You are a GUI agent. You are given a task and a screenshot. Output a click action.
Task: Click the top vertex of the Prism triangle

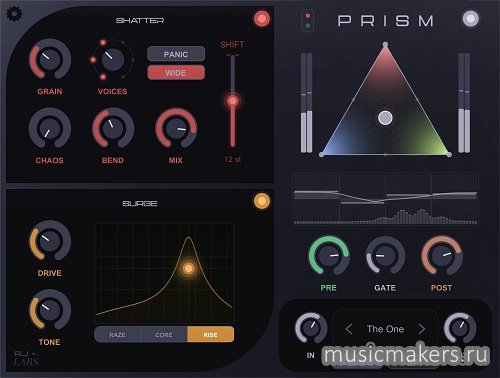(x=385, y=44)
